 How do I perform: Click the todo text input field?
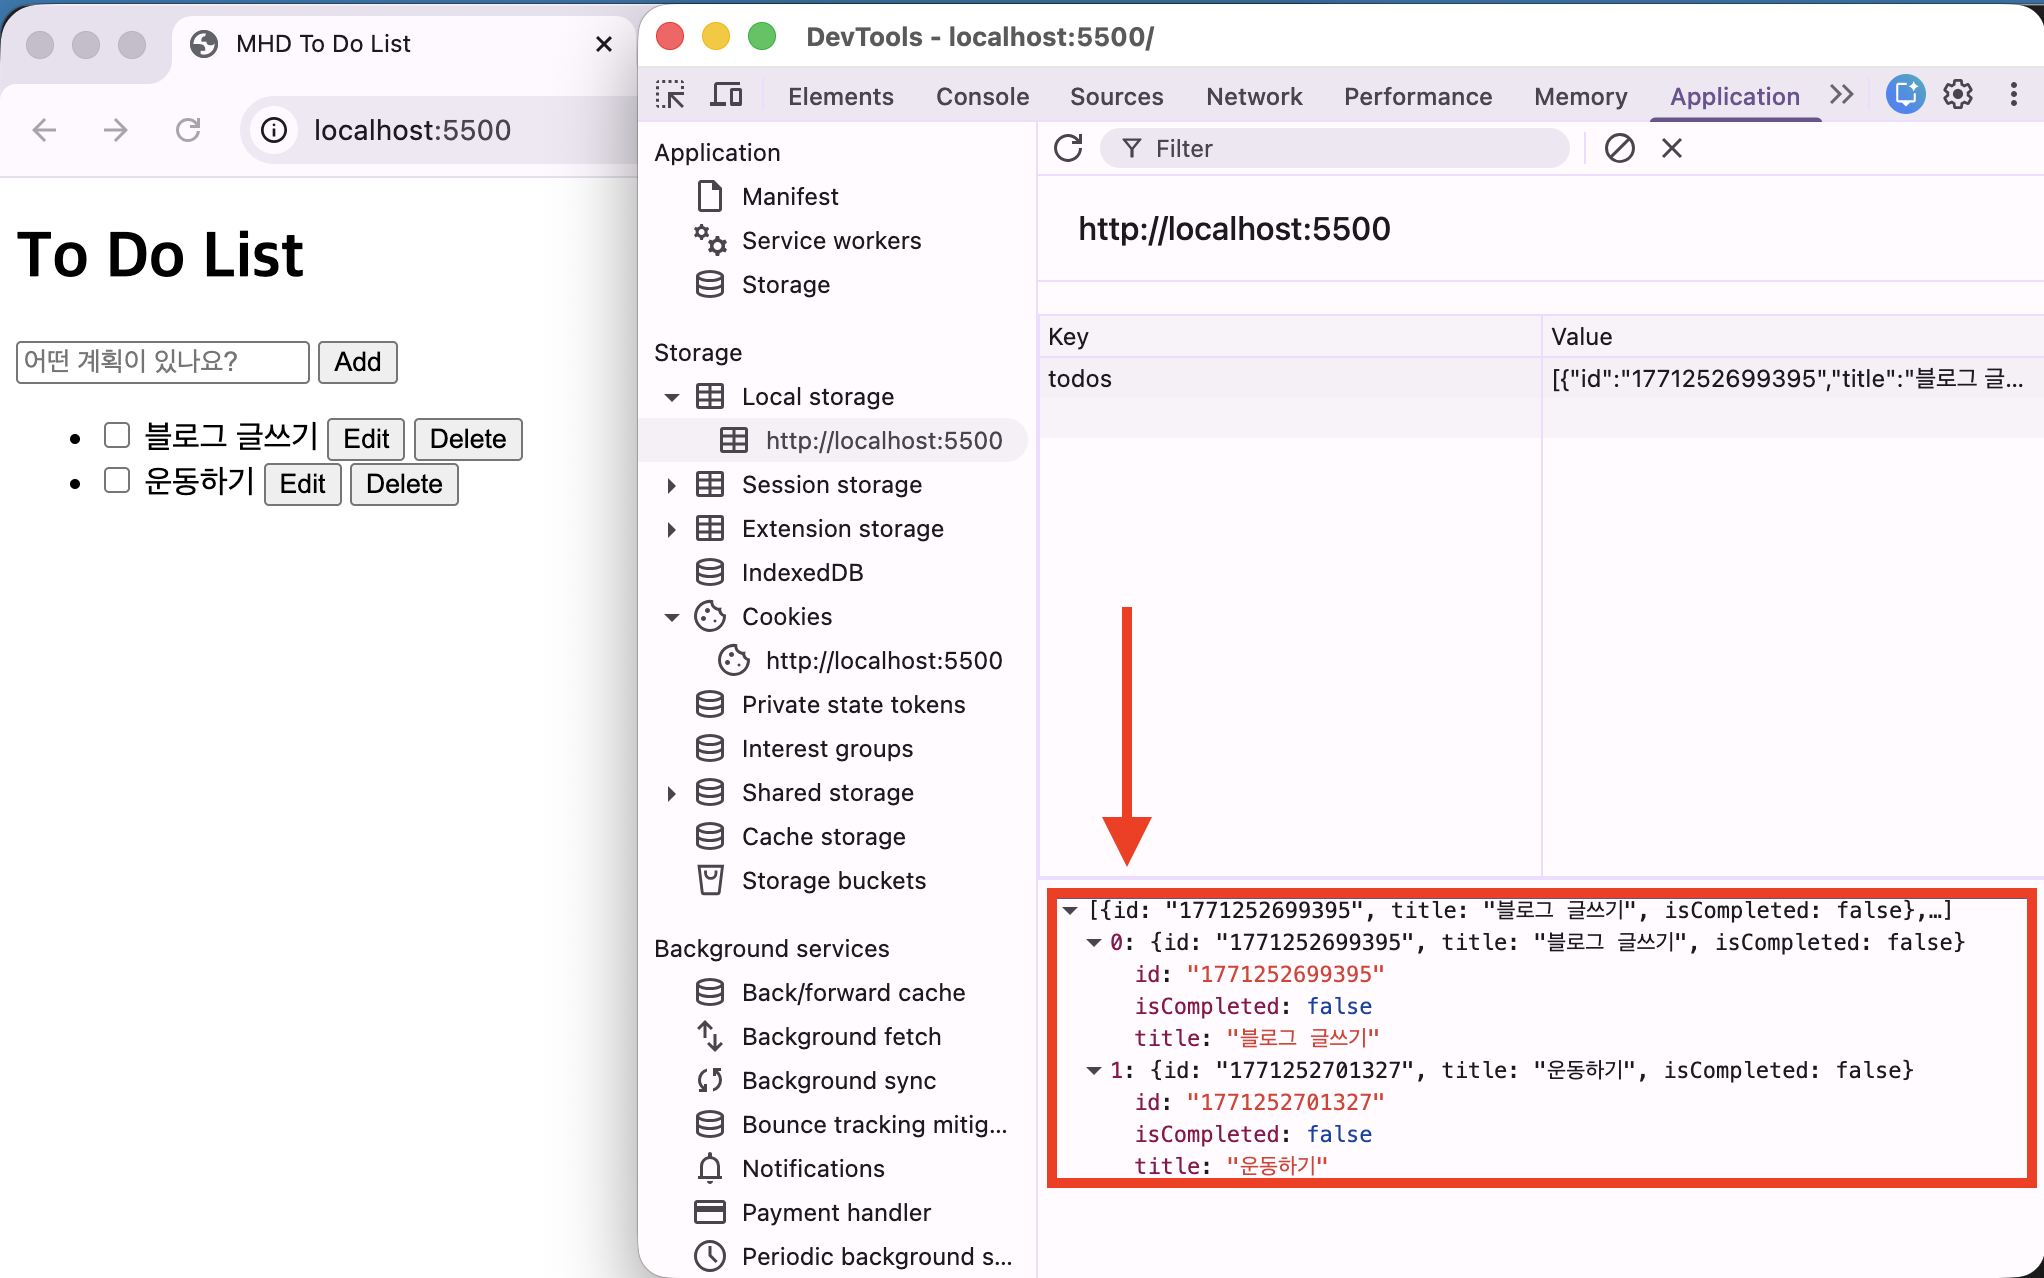tap(162, 362)
